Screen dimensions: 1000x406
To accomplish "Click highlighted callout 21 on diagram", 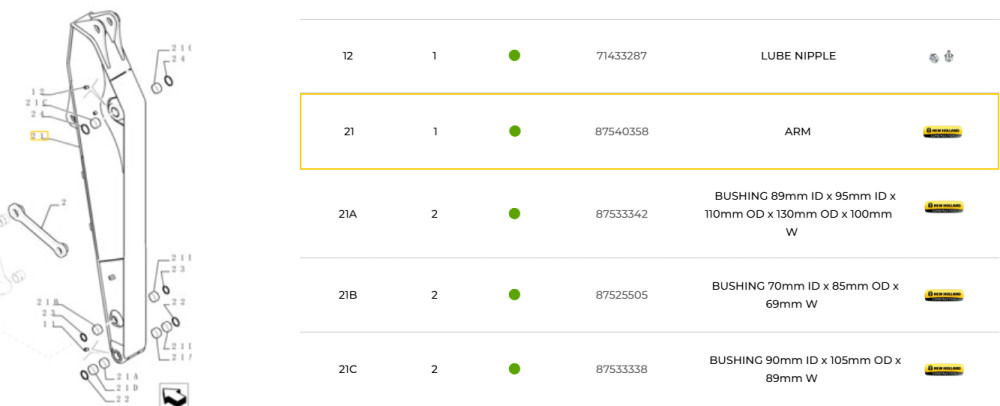I will tap(40, 135).
